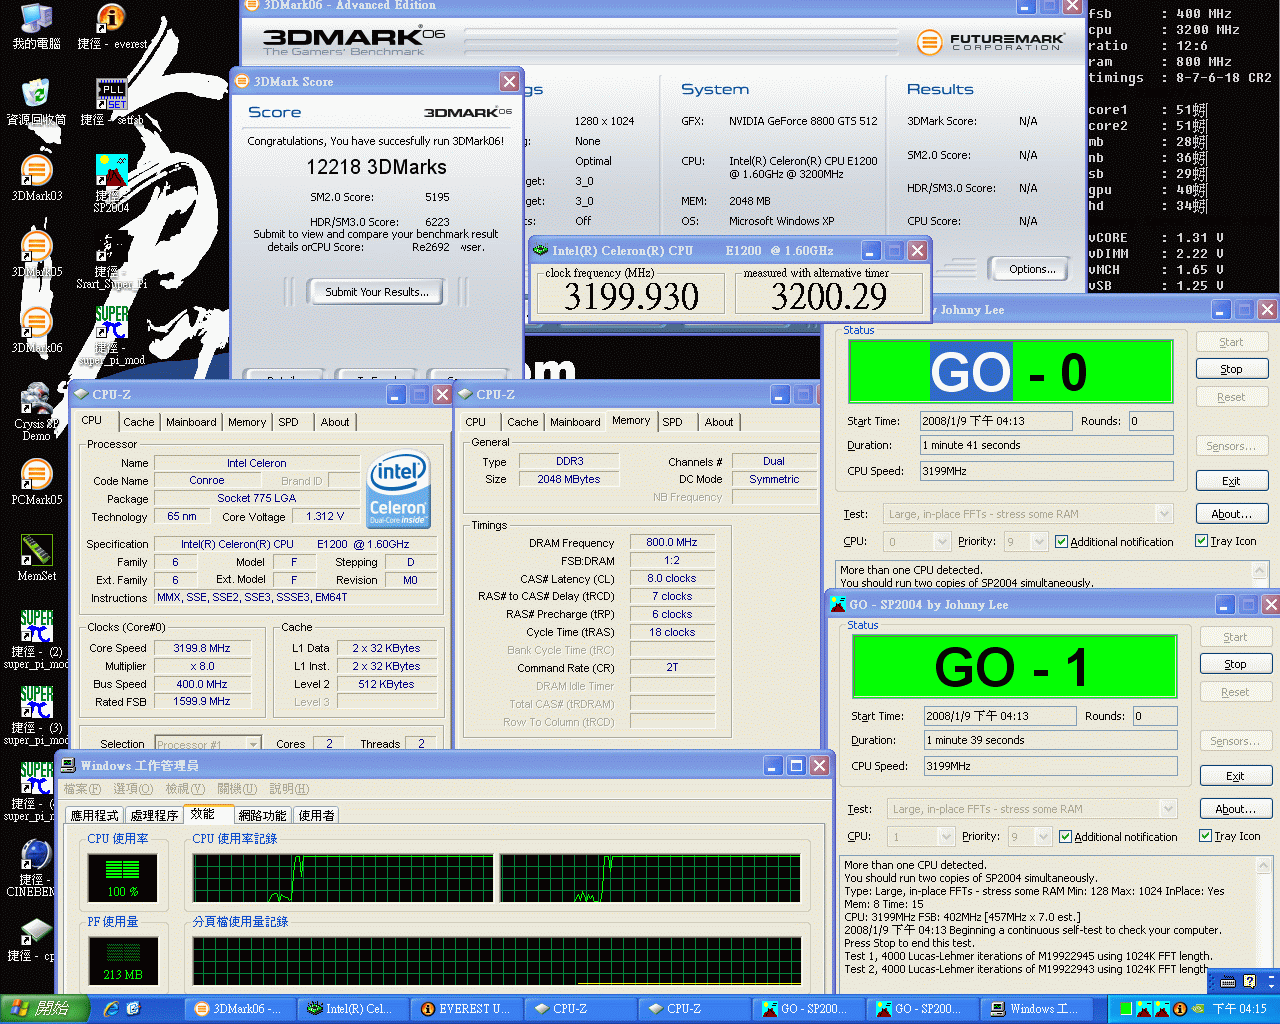Open the Start_Super_Pi shortcut icon
The height and width of the screenshot is (1024, 1280).
point(111,260)
